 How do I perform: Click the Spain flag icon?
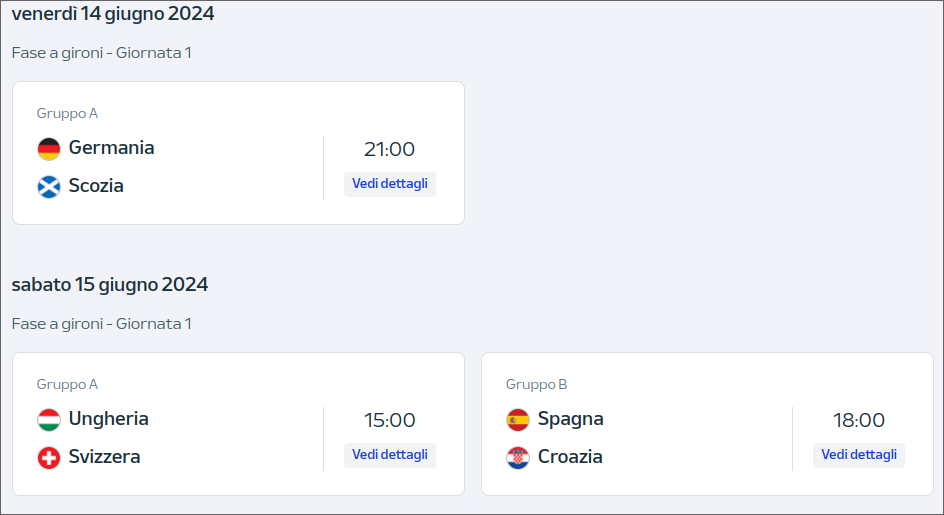click(x=518, y=420)
